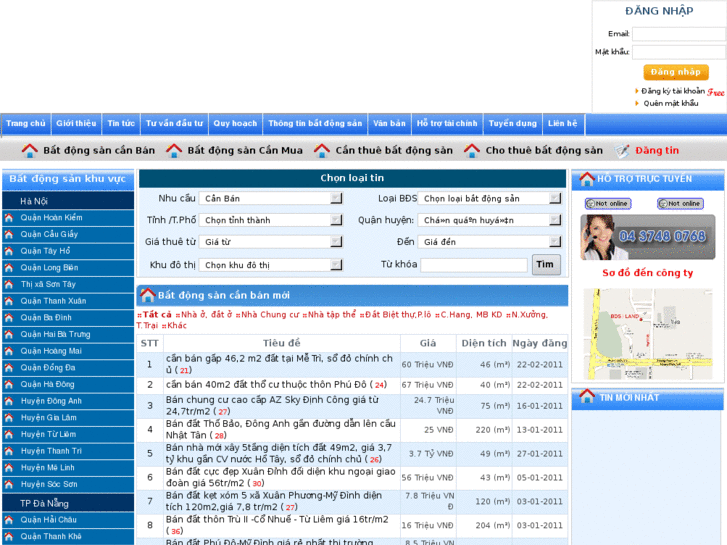Click house icon beside Bất động sản Cần Mua

point(174,150)
